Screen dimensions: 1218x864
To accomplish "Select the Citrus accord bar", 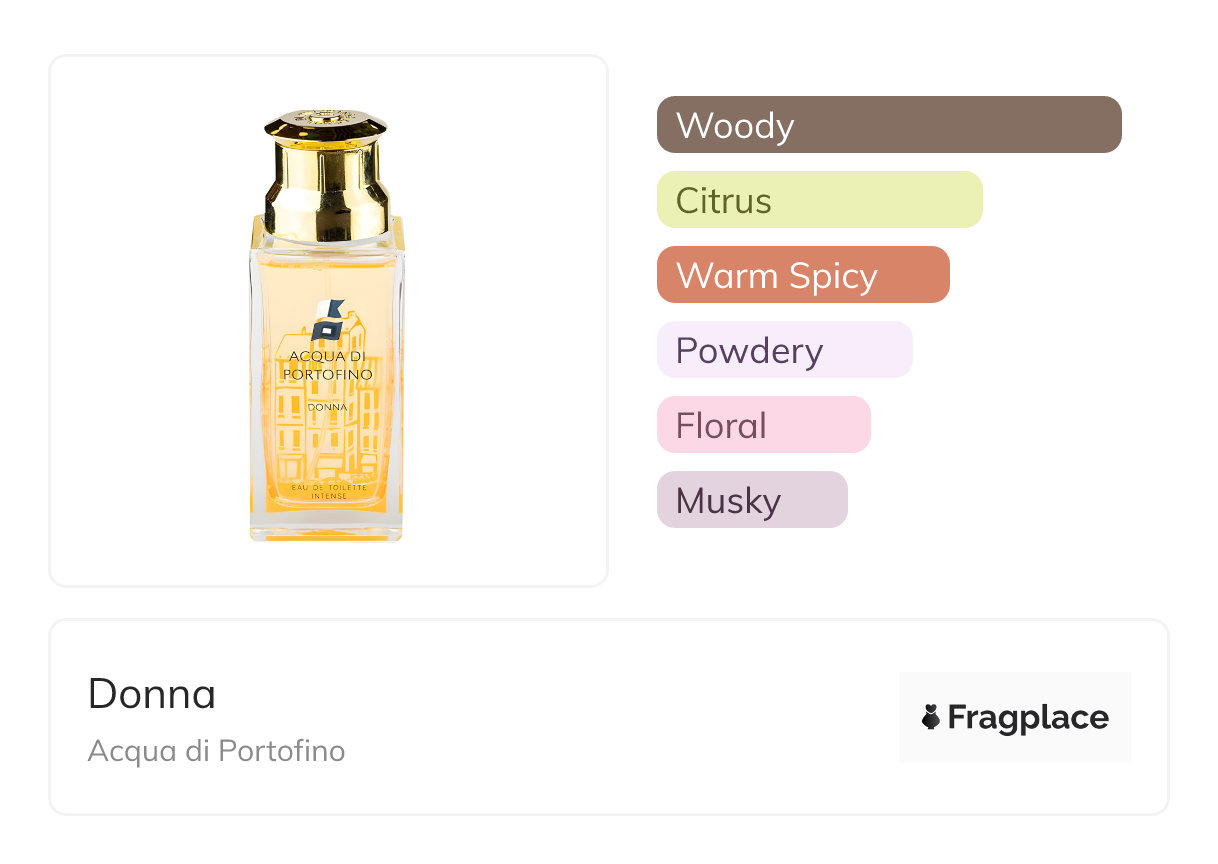I will click(819, 200).
